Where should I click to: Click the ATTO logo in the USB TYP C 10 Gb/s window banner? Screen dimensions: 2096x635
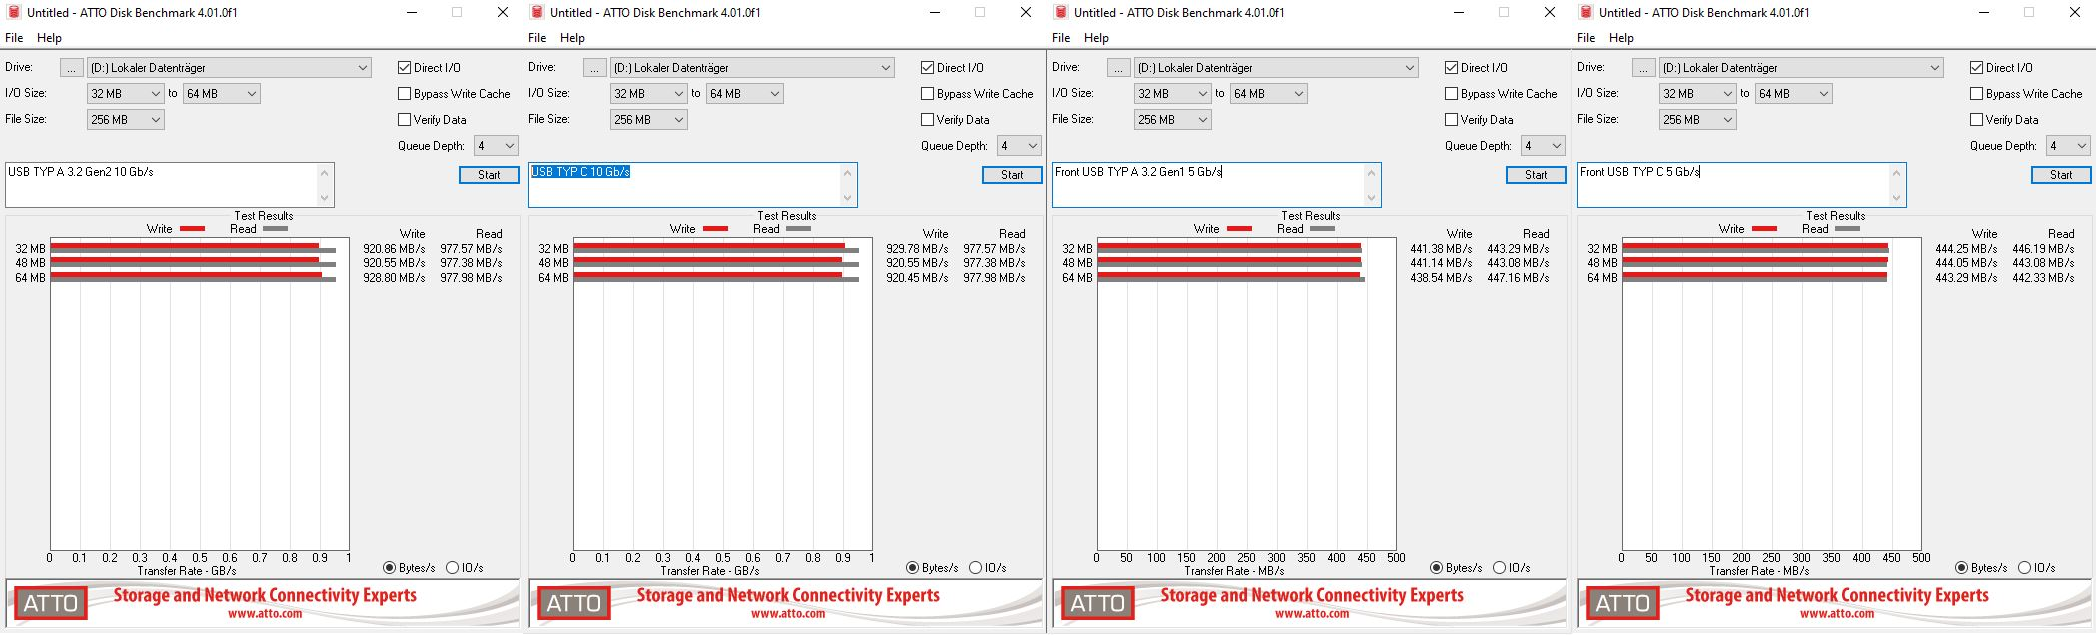pyautogui.click(x=574, y=603)
